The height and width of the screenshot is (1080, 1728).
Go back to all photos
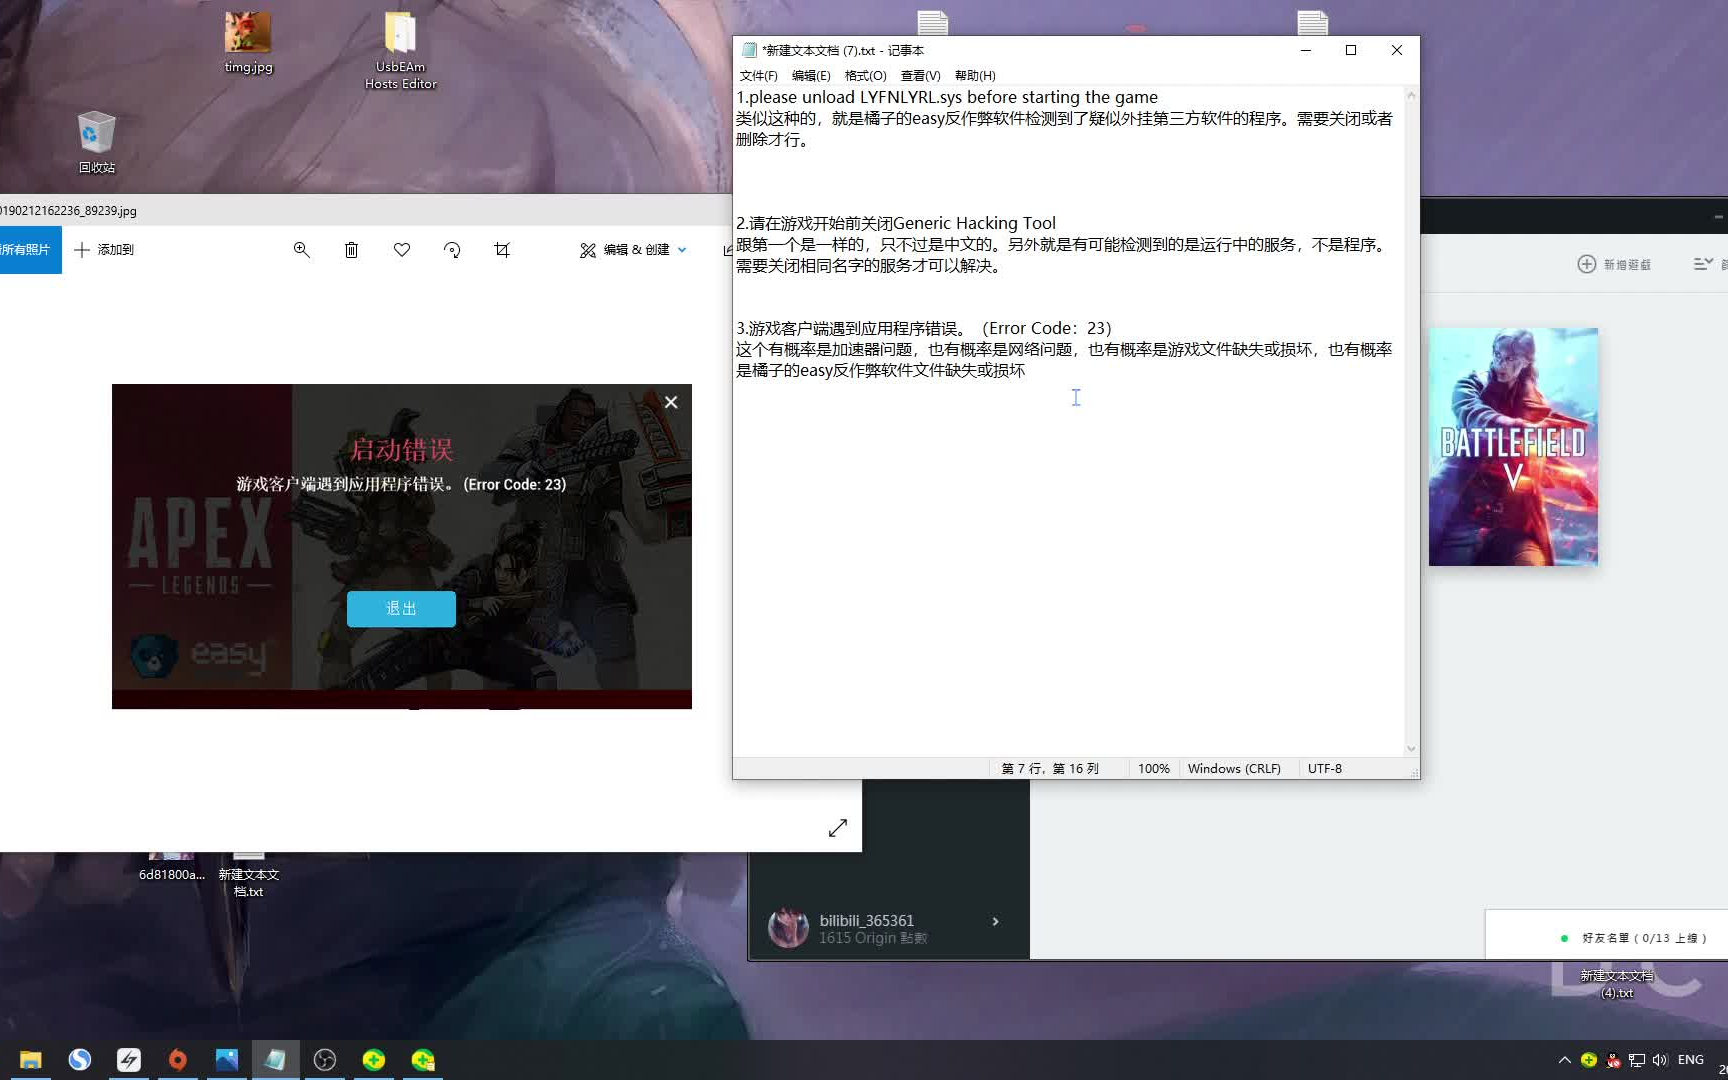tap(28, 250)
